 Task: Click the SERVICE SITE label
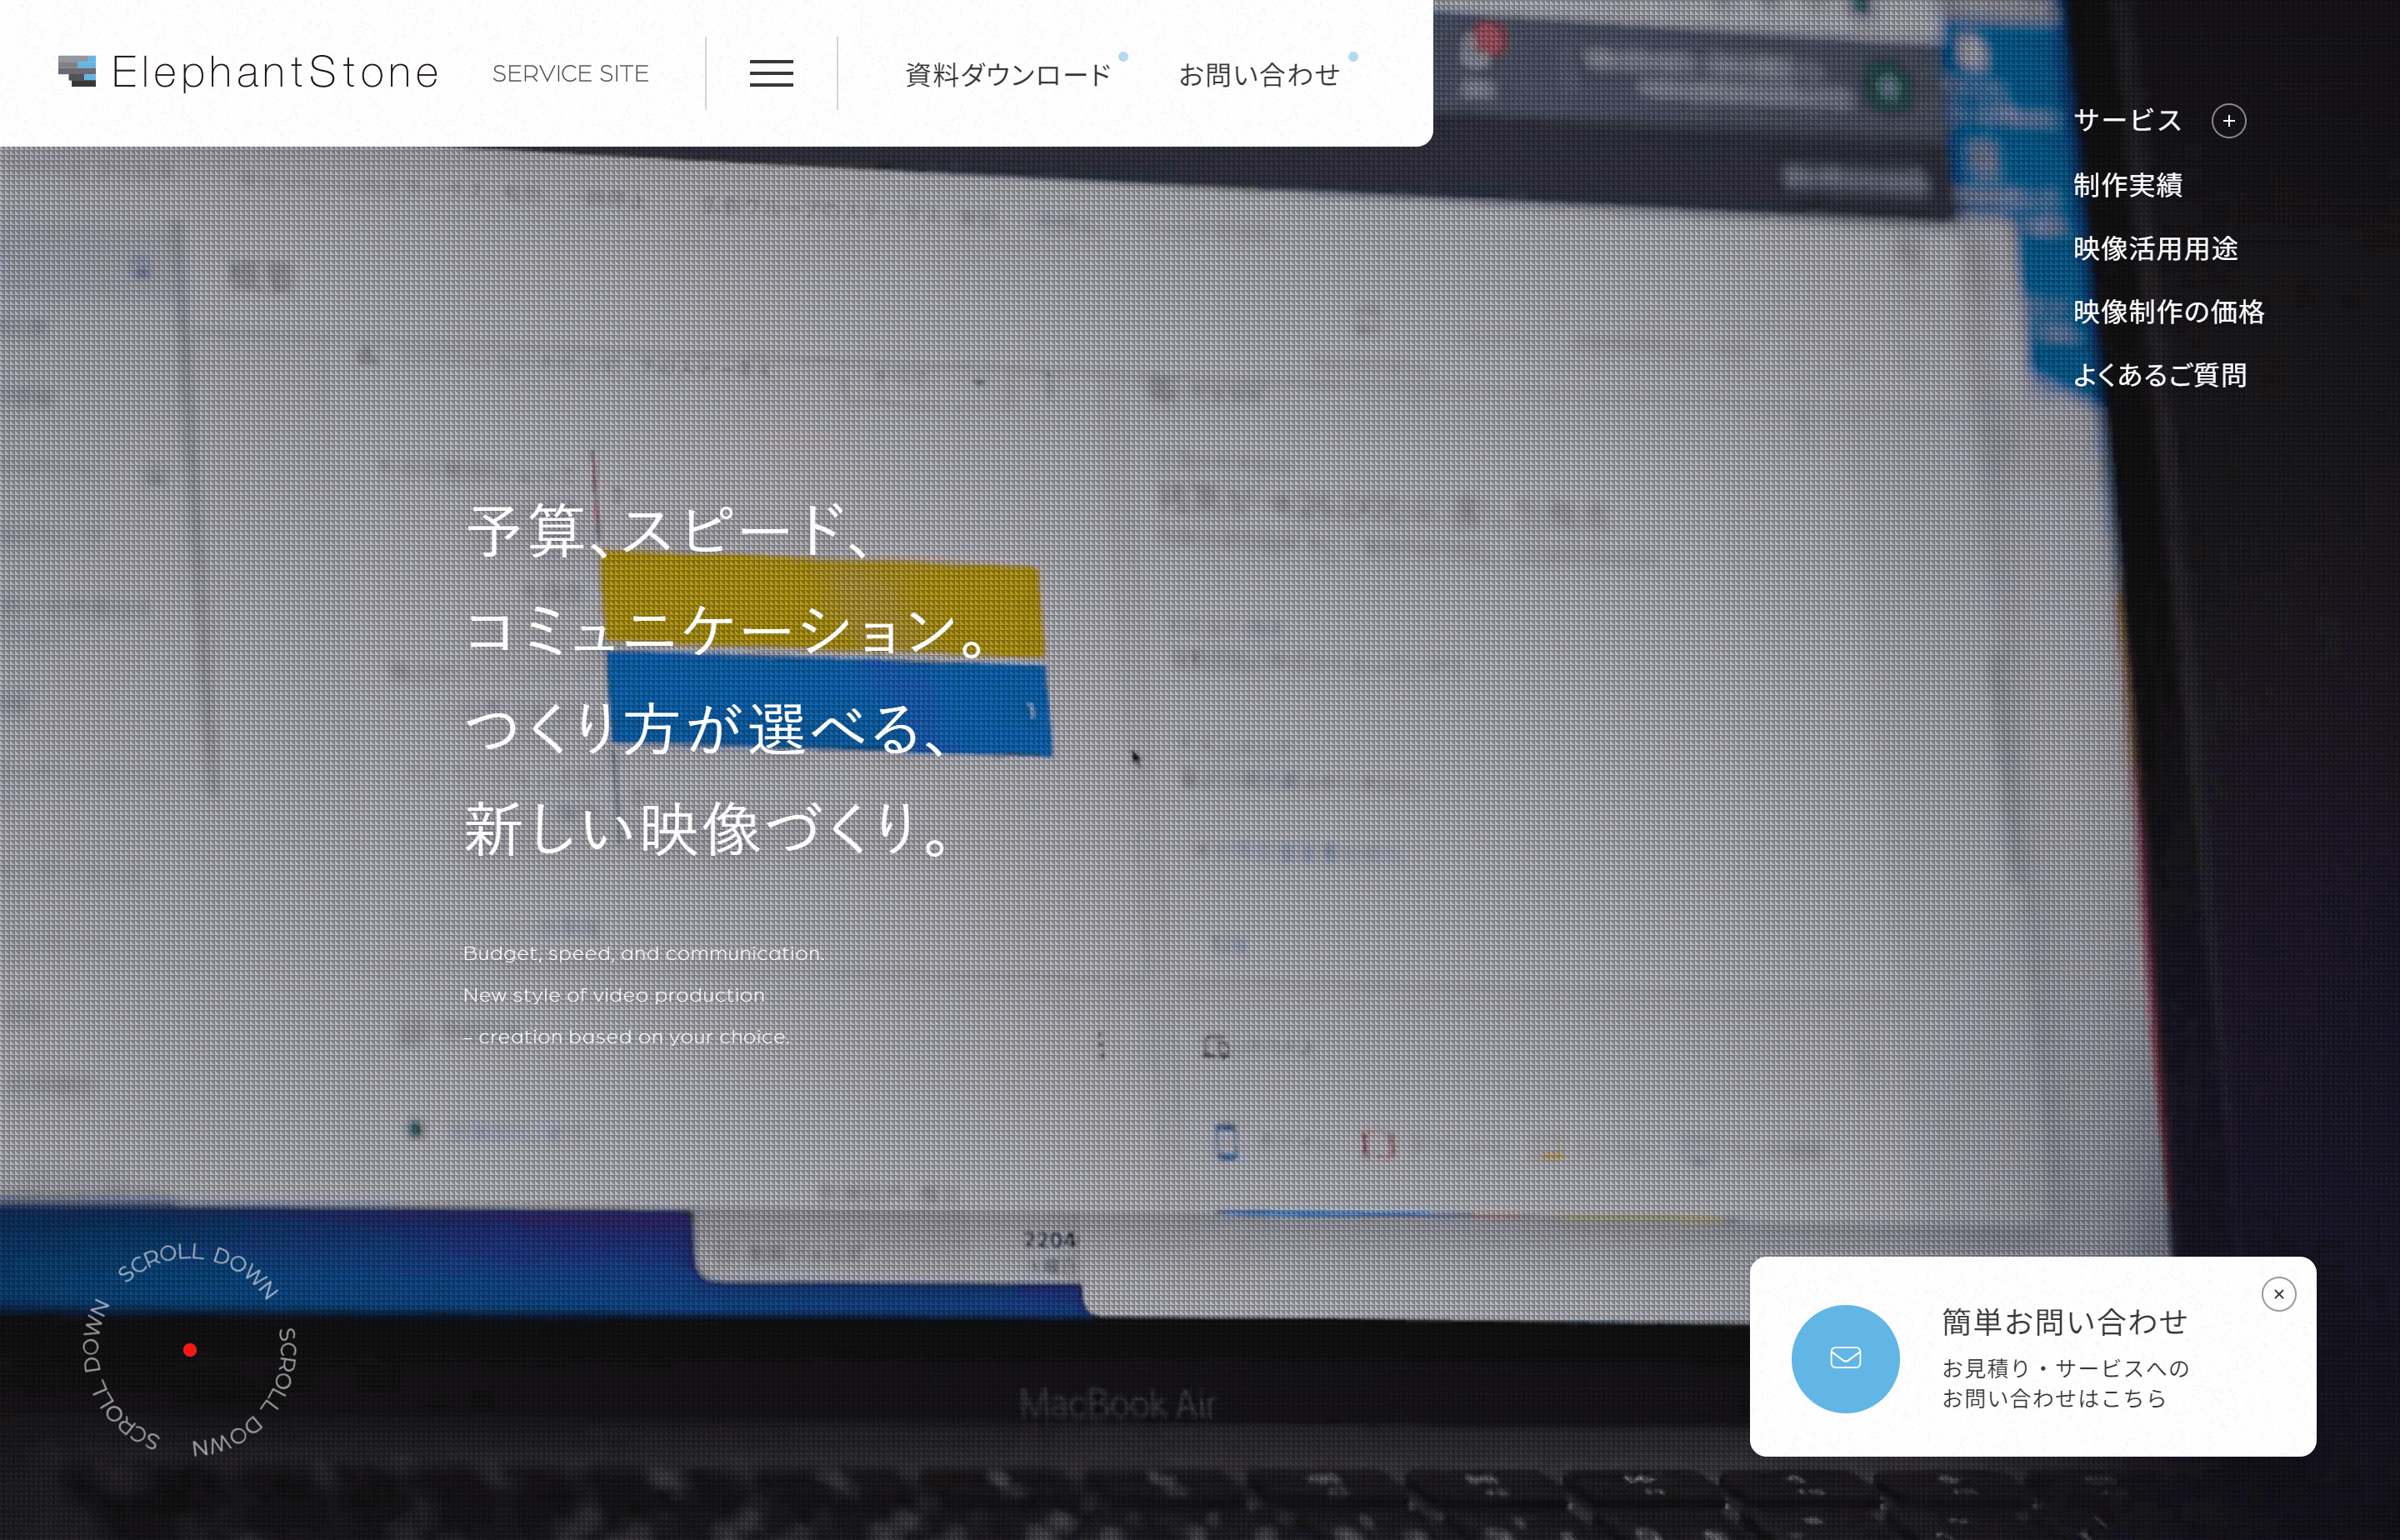[x=570, y=74]
